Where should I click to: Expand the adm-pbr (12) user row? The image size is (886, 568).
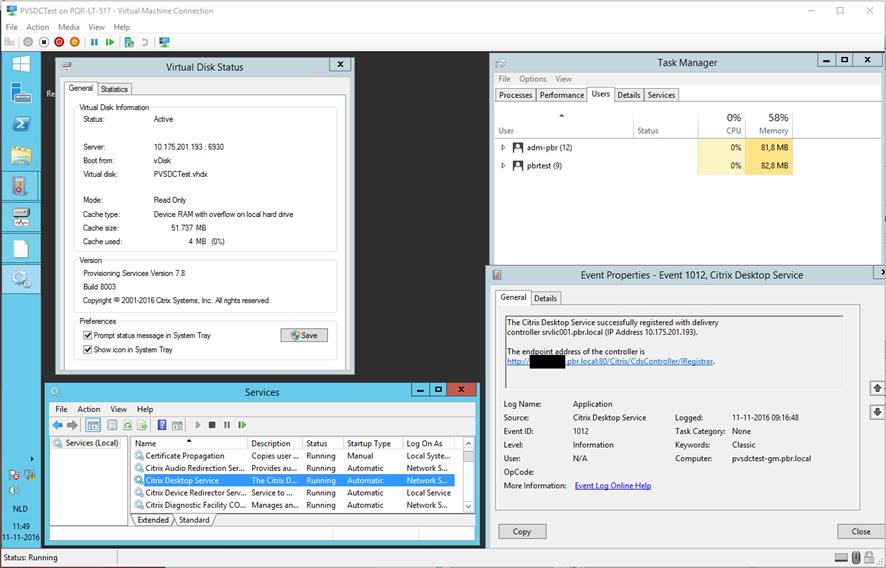click(x=503, y=148)
